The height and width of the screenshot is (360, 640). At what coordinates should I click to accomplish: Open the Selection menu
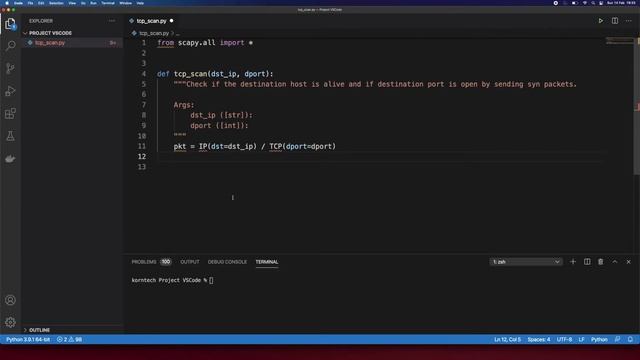click(56, 3)
